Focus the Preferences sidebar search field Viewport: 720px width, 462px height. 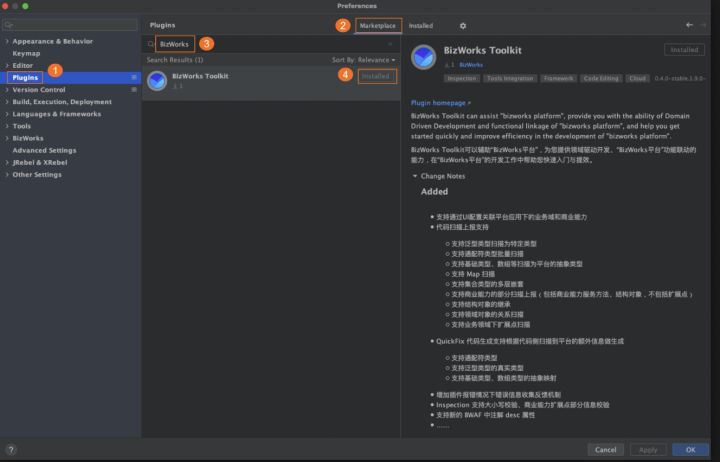(70, 25)
